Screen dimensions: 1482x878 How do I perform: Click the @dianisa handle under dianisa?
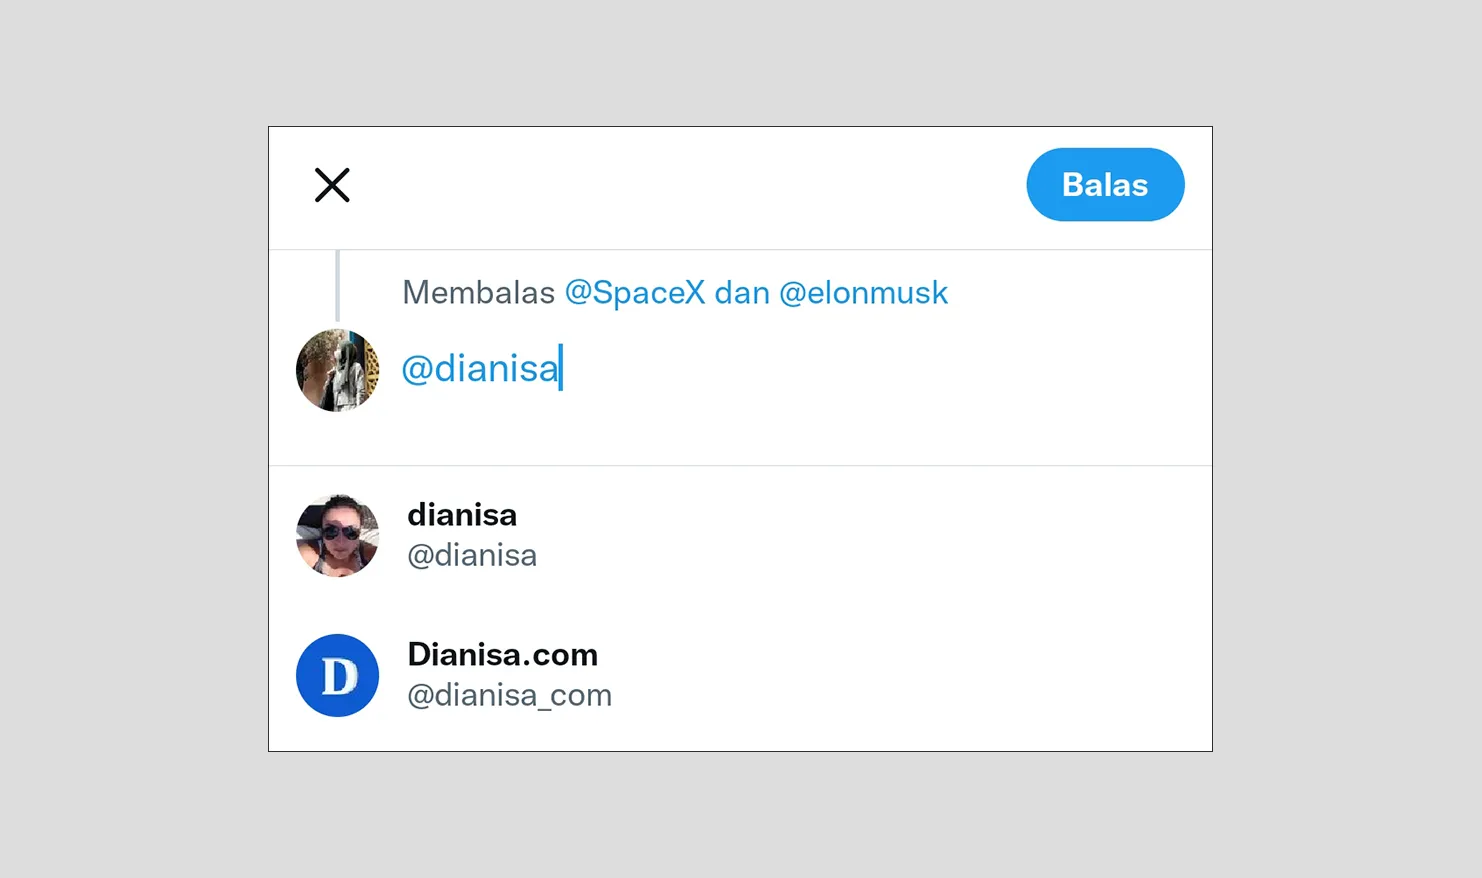click(472, 555)
